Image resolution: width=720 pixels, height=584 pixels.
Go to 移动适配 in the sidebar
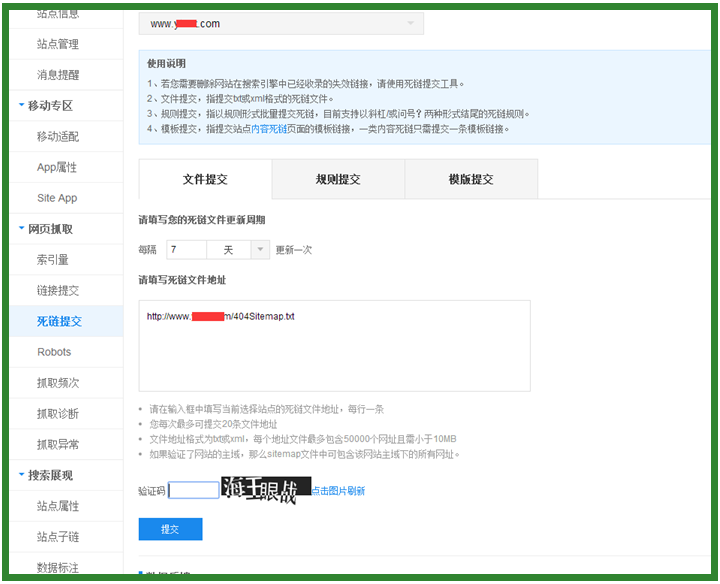tap(58, 136)
